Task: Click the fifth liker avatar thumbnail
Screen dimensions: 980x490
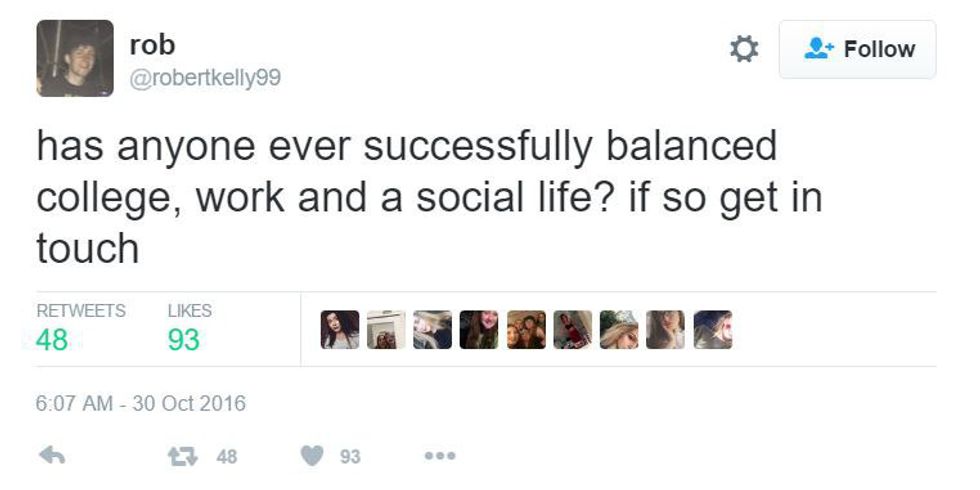Action: 526,330
